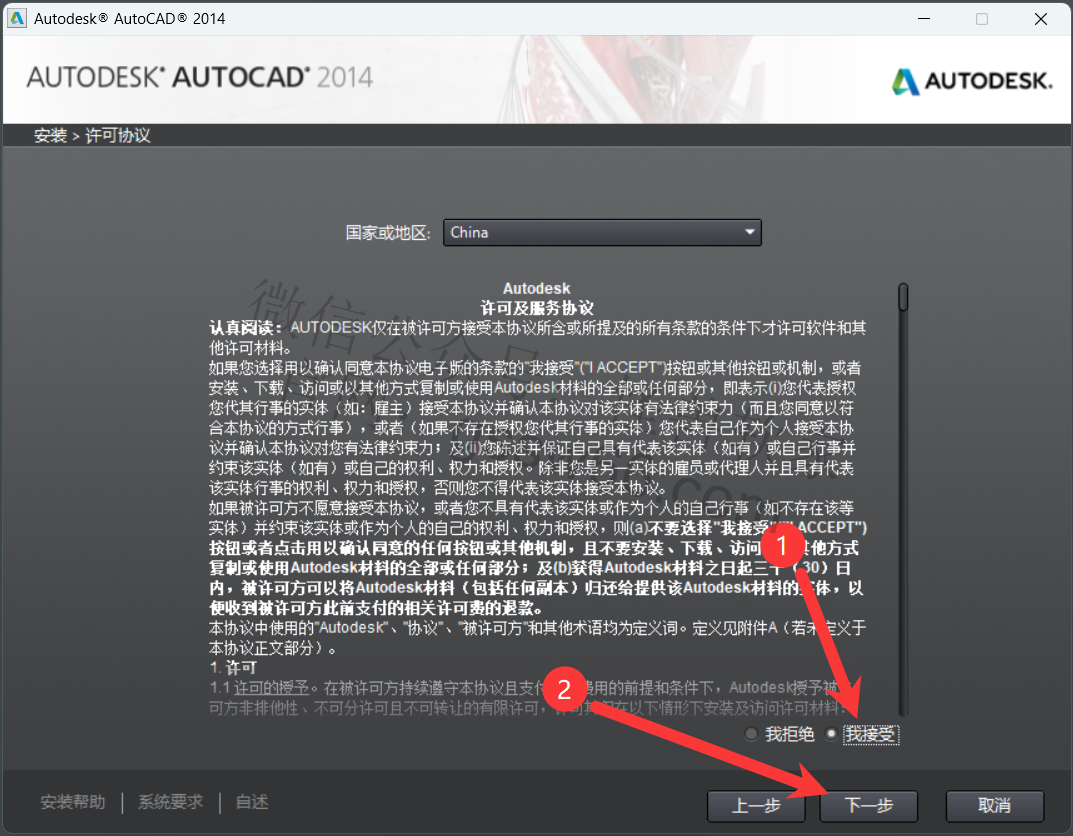Image resolution: width=1073 pixels, height=836 pixels.
Task: Click the disabled maximize window button
Action: [982, 19]
